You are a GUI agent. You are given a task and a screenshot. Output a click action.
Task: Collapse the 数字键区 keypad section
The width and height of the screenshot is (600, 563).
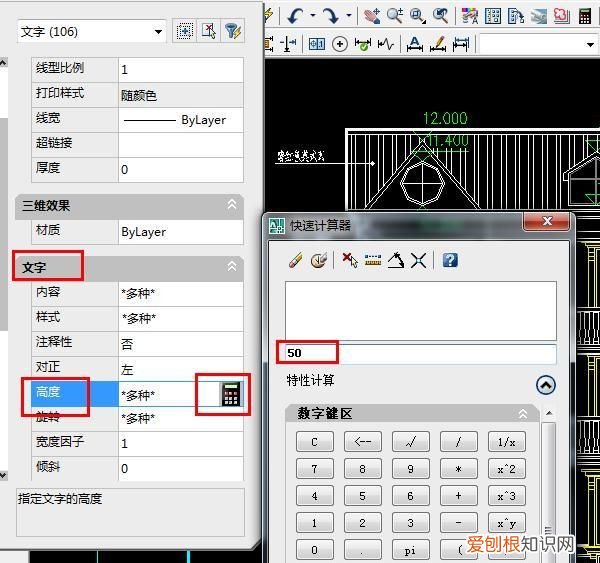[x=522, y=413]
